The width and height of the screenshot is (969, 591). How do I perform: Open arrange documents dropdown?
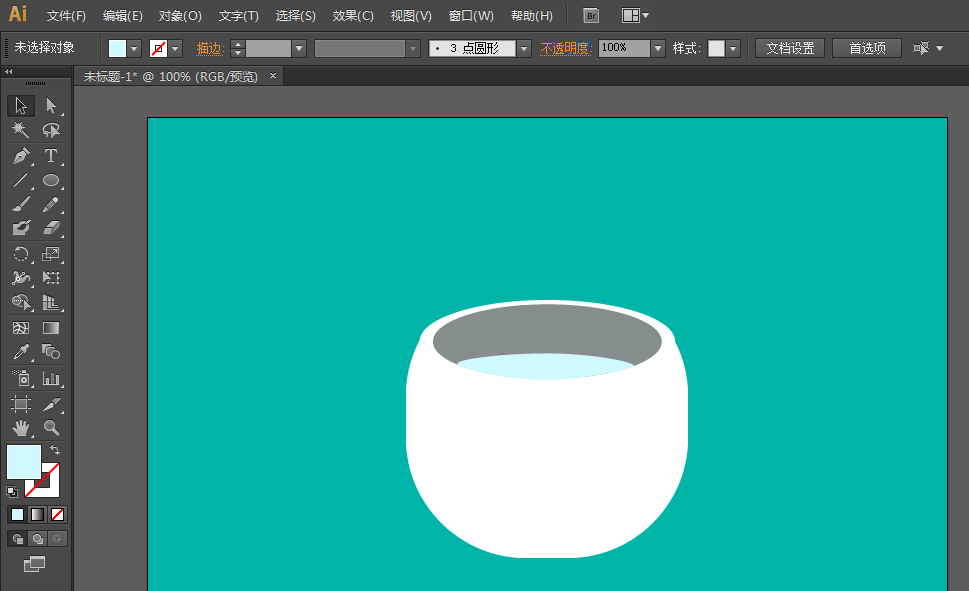point(635,15)
